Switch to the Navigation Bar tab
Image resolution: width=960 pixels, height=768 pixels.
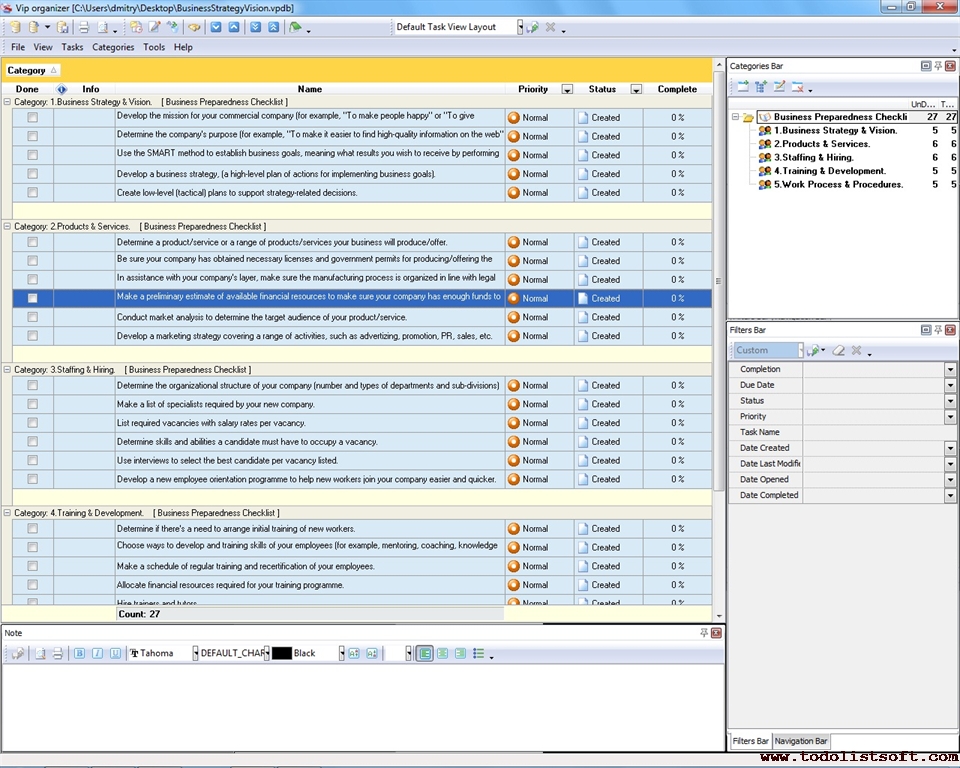801,741
